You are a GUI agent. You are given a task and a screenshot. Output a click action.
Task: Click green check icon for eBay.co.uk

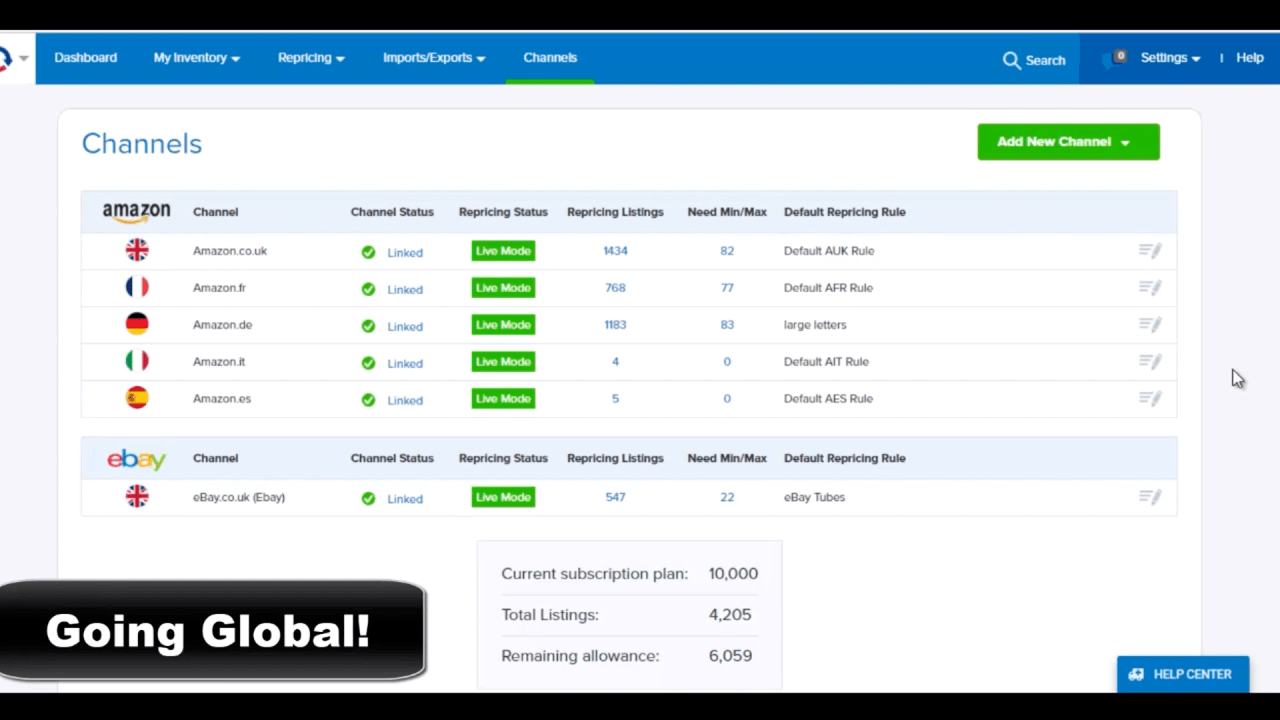pyautogui.click(x=368, y=498)
